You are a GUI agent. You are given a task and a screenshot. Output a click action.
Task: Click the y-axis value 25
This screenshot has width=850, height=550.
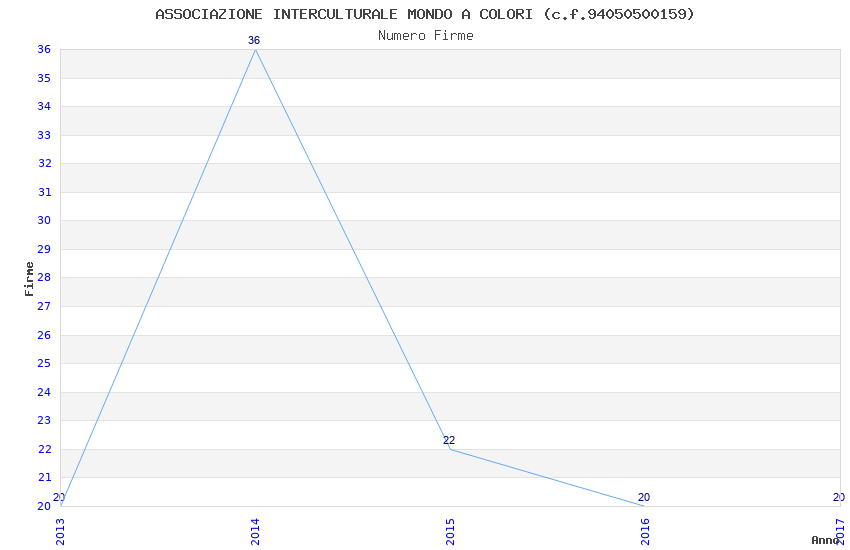[x=44, y=363]
